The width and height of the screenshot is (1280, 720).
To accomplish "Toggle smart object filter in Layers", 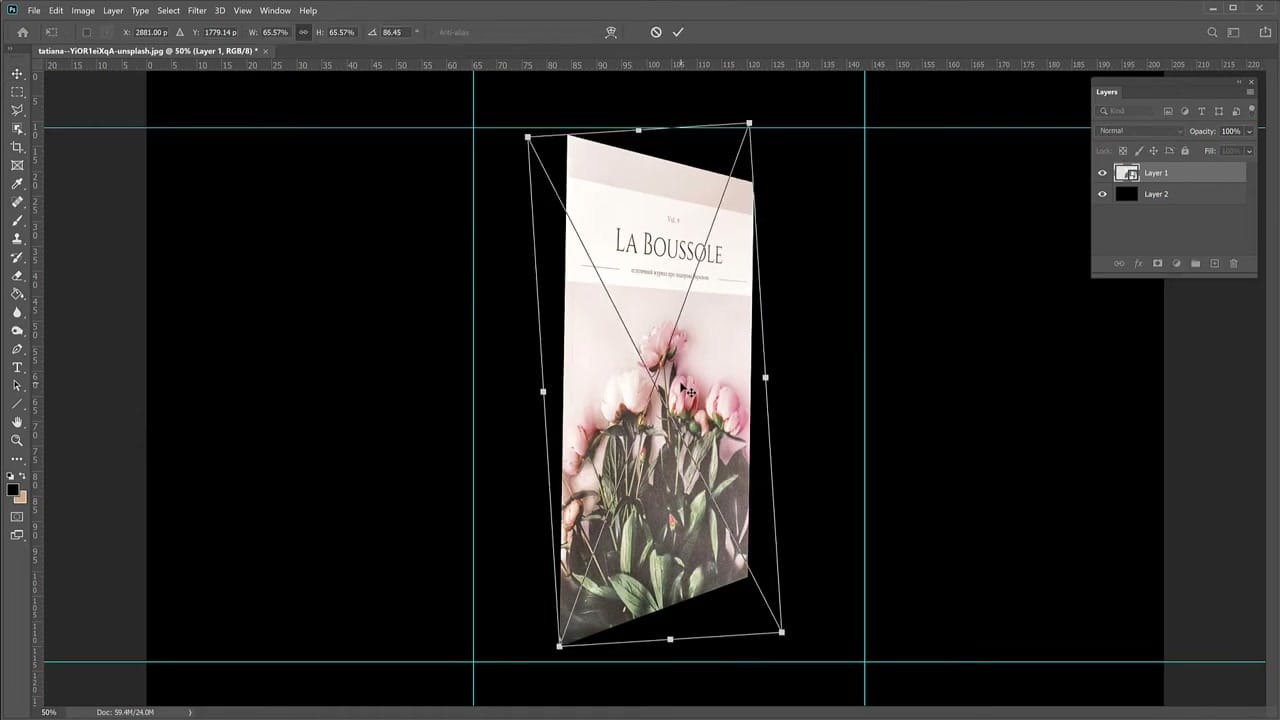I will 1236,111.
